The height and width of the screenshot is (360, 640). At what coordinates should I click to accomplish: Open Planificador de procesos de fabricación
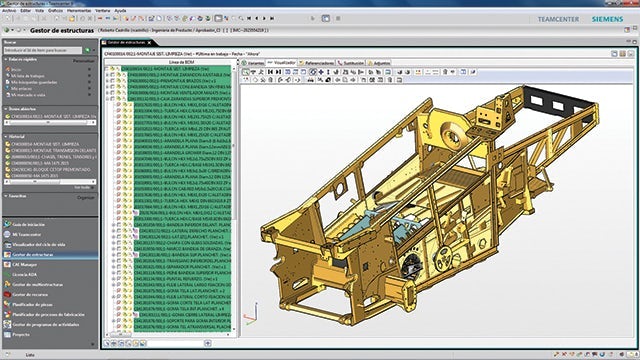pos(48,314)
